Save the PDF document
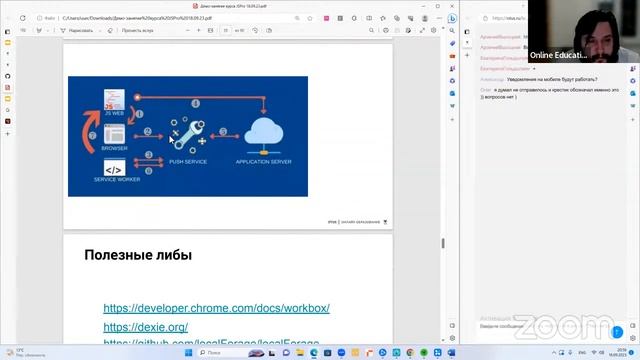Screen dimensions: 640x360 [397, 30]
